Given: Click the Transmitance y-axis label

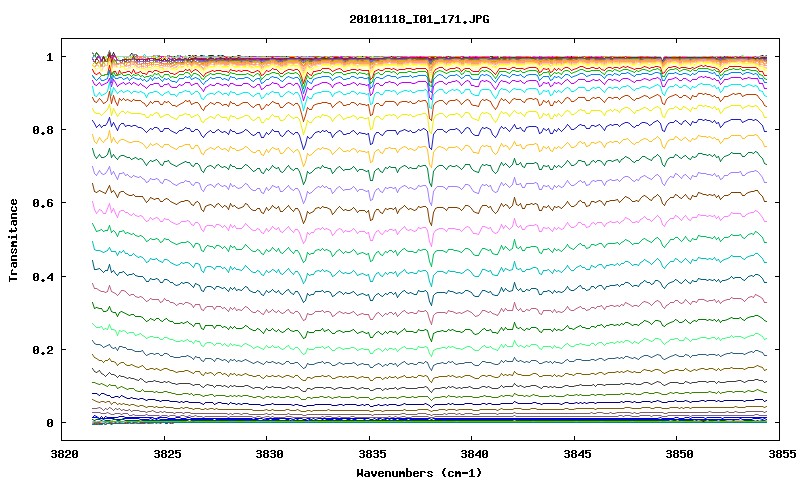Looking at the screenshot, I should tap(14, 240).
